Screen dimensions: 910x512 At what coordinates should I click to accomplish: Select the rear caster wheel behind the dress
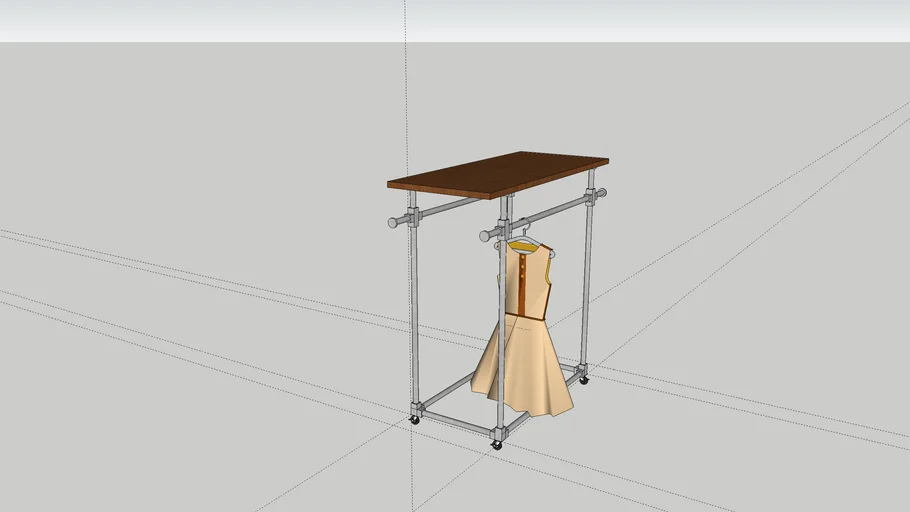[x=584, y=380]
